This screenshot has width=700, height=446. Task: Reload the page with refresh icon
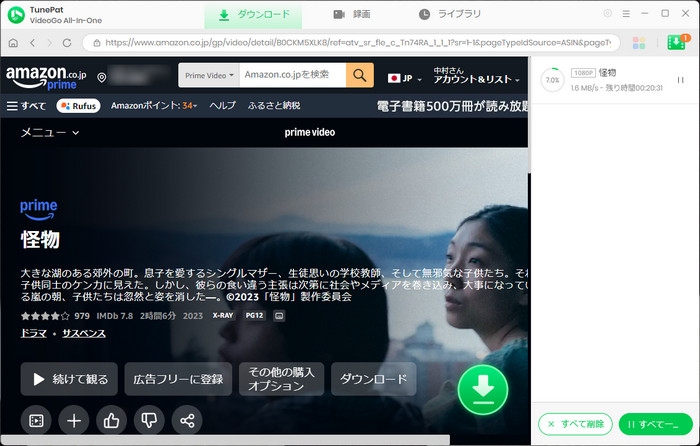tap(67, 43)
